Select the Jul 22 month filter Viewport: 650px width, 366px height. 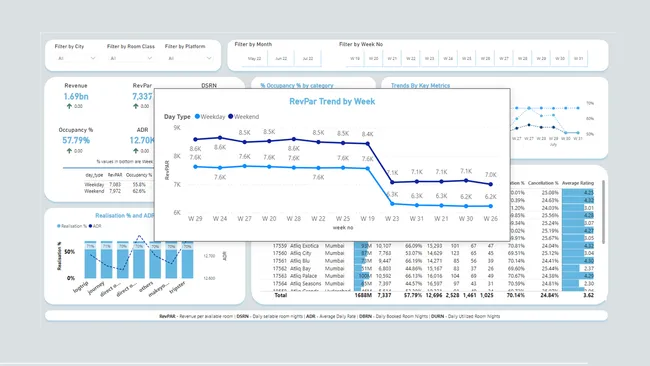(308, 58)
